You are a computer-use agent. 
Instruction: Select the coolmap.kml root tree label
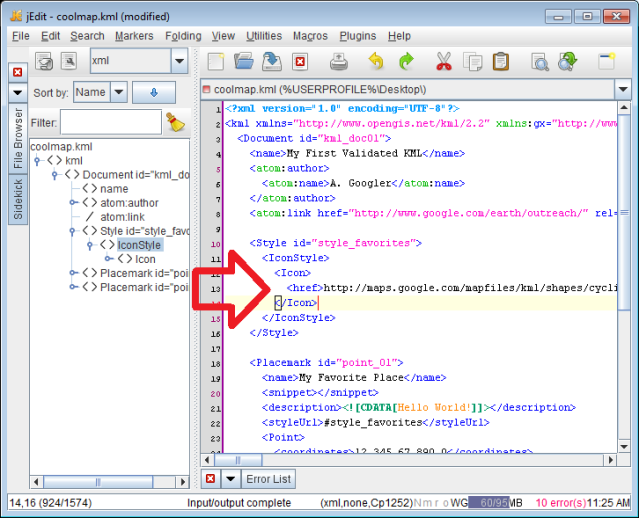tap(62, 146)
